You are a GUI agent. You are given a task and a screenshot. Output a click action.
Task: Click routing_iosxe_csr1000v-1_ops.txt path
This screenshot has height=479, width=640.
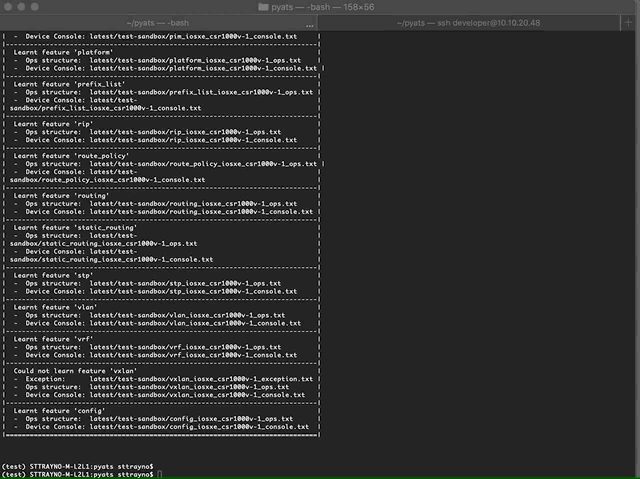(193, 204)
